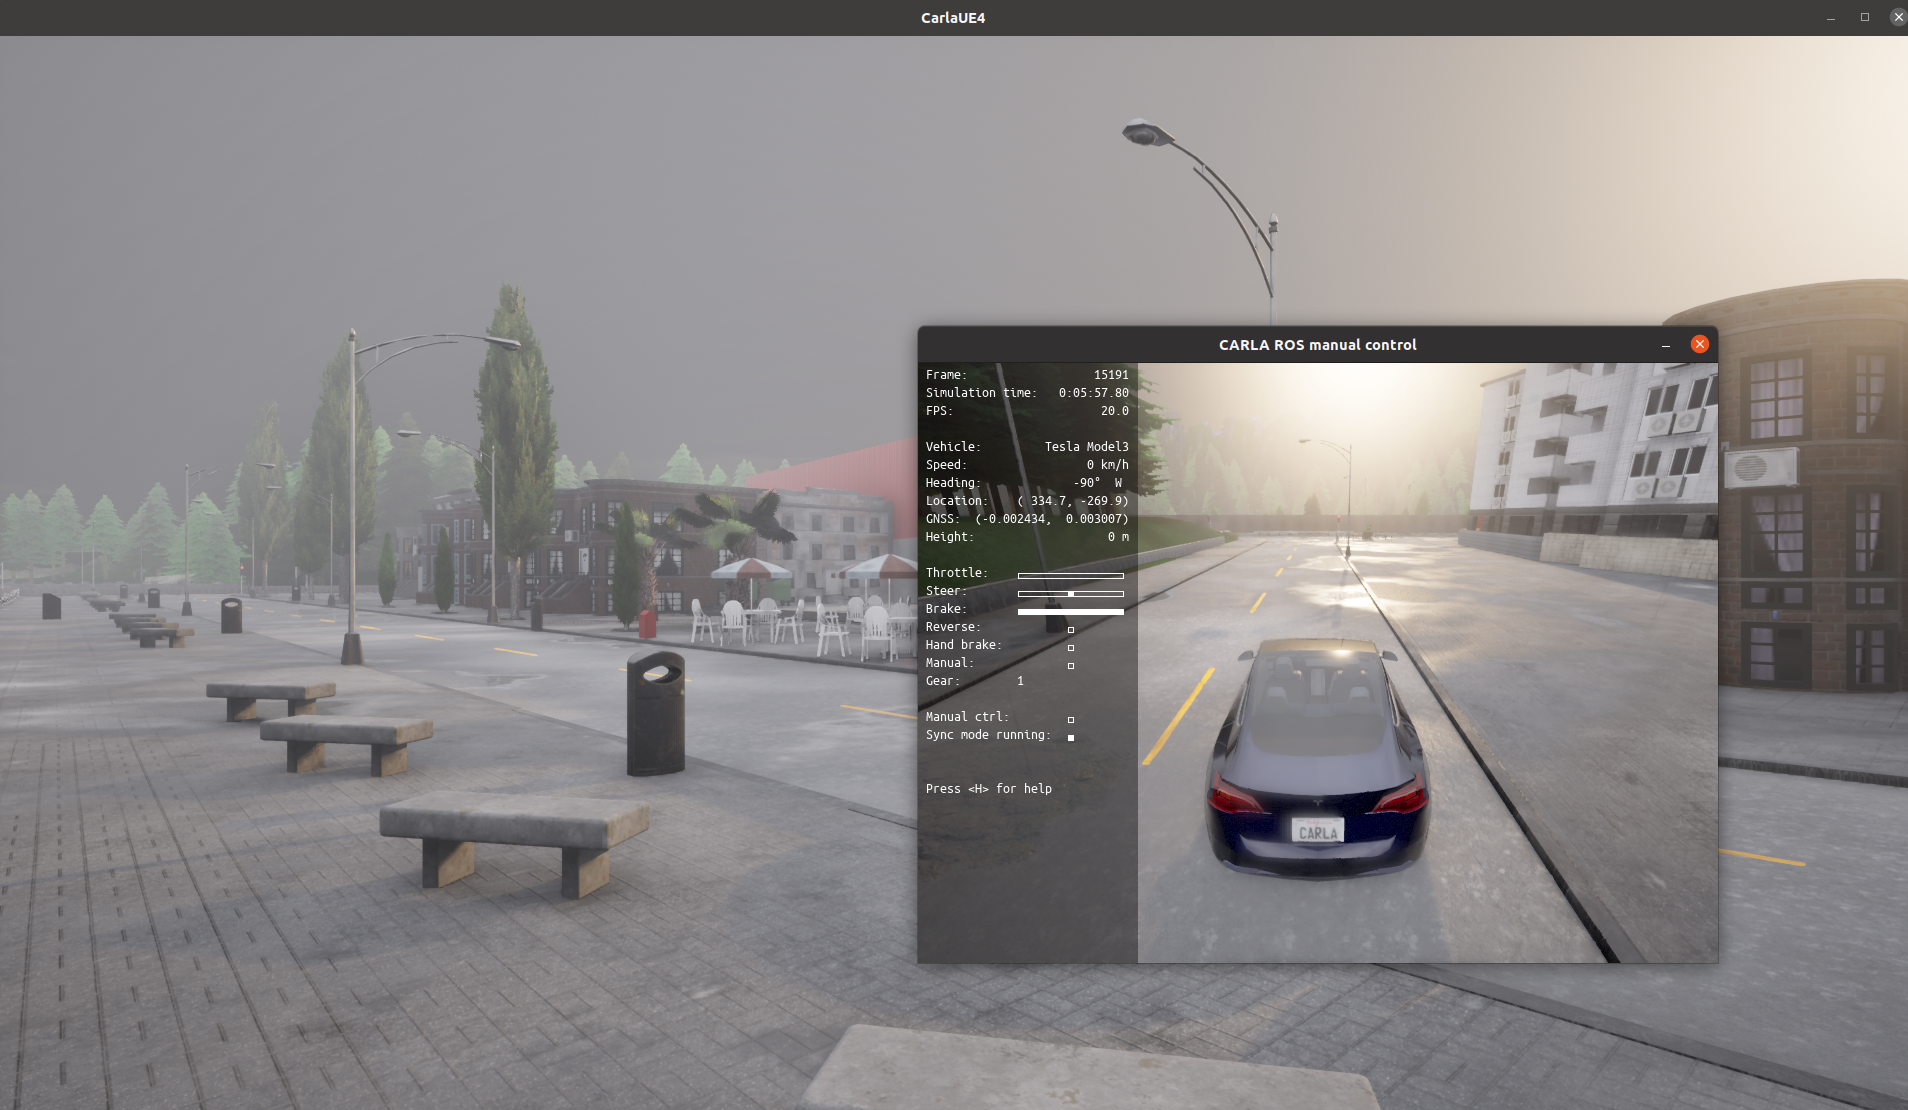Click the Steer bar
This screenshot has width=1908, height=1110.
click(1071, 593)
